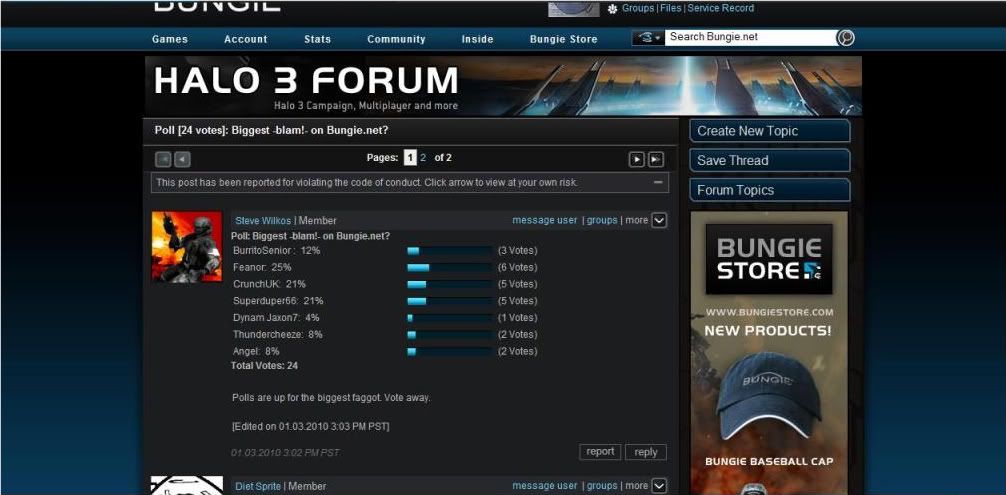Click the Save Thread button
The width and height of the screenshot is (1006, 495).
[769, 160]
